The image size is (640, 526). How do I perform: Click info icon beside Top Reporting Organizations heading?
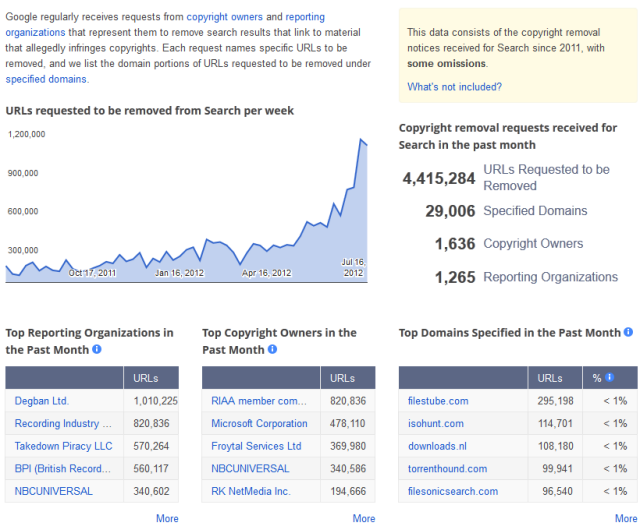(97, 350)
